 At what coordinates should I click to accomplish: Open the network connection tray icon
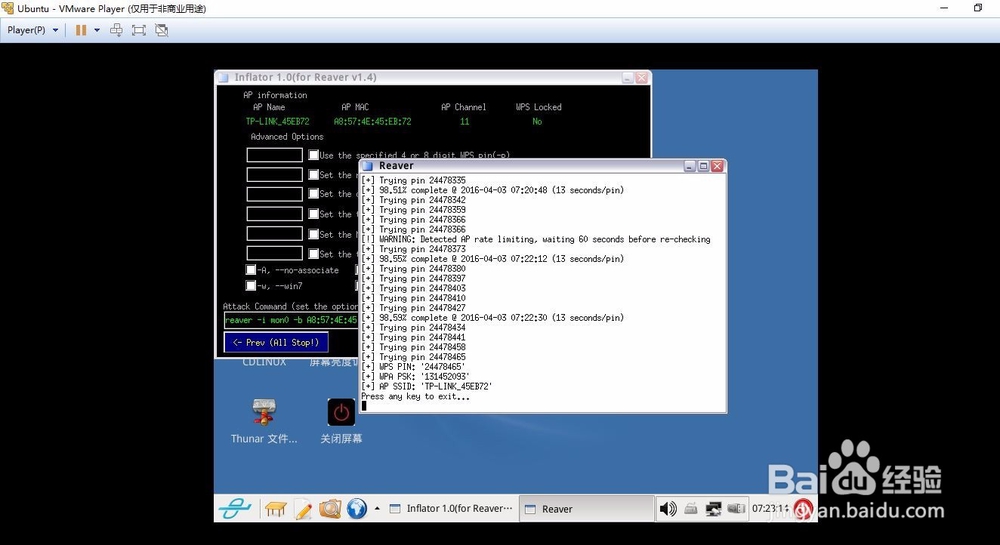713,509
